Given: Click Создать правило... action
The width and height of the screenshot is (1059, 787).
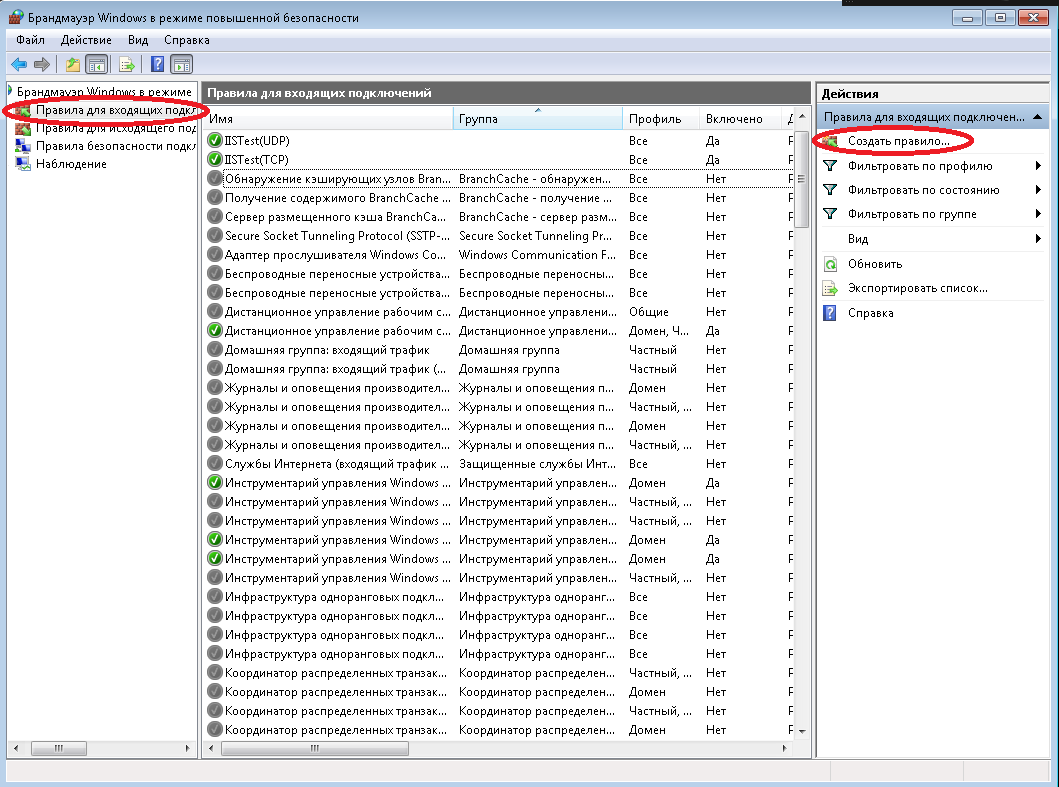Looking at the screenshot, I should pos(898,141).
